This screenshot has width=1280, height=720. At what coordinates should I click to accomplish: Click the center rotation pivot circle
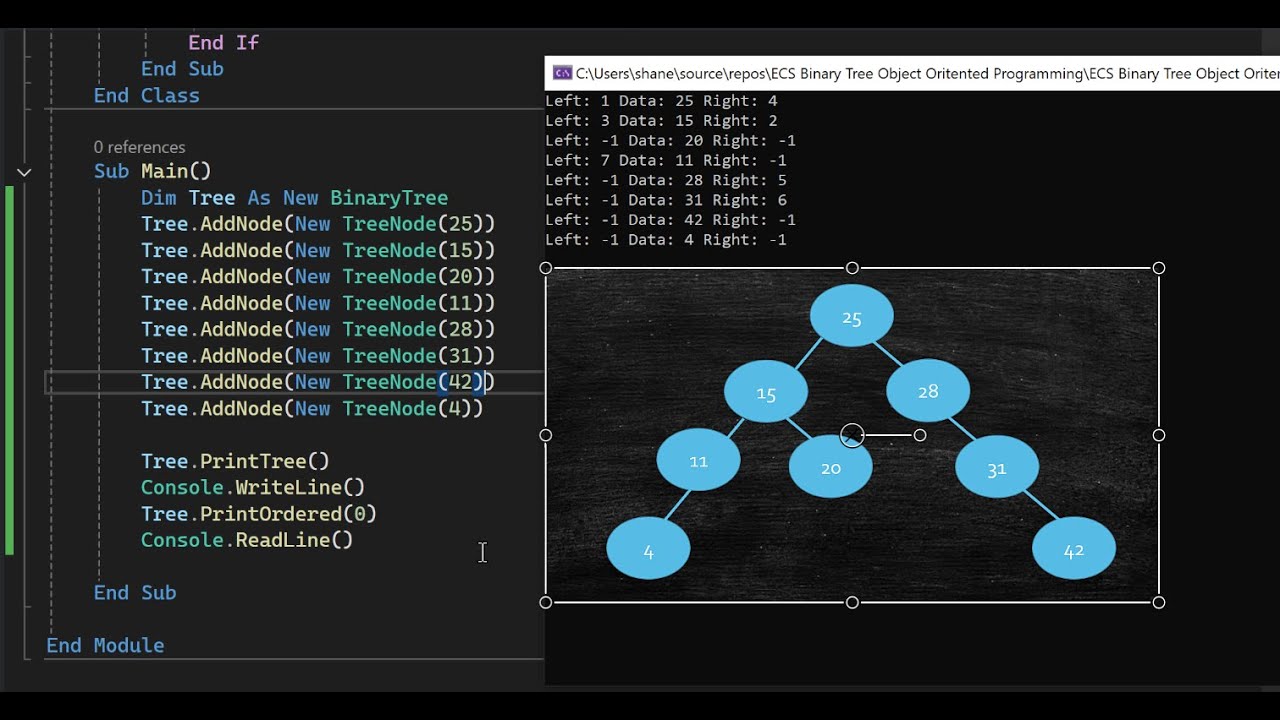click(x=852, y=435)
